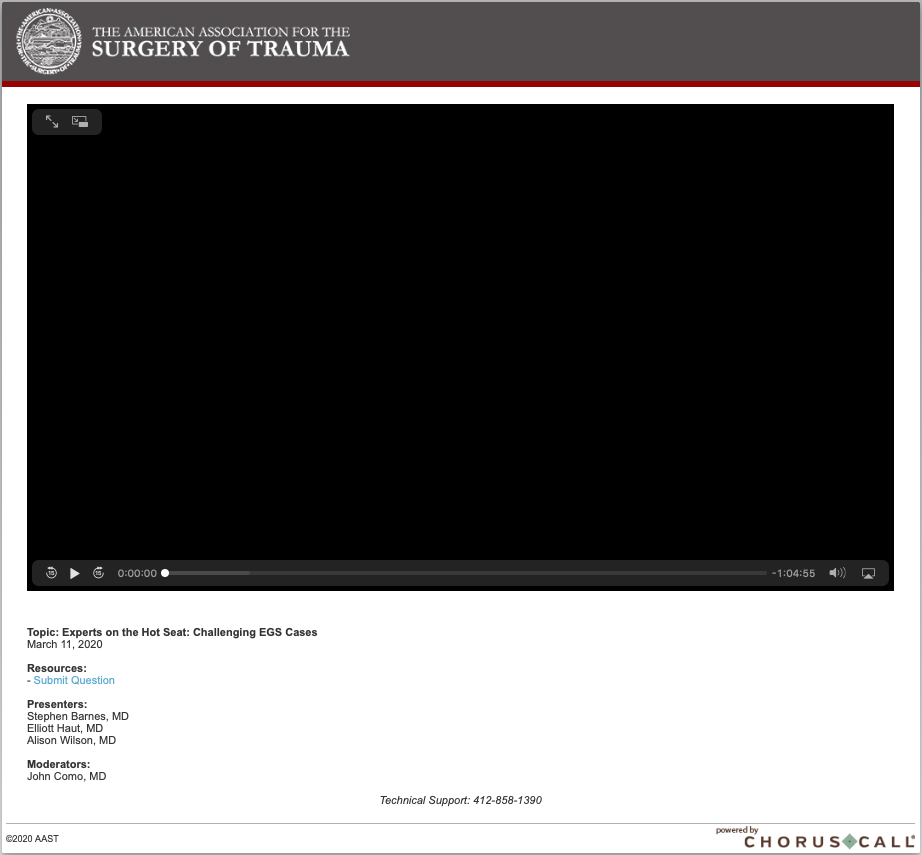Viewport: 922px width, 855px height.
Task: Open the AirPlay output menu
Action: [x=868, y=573]
